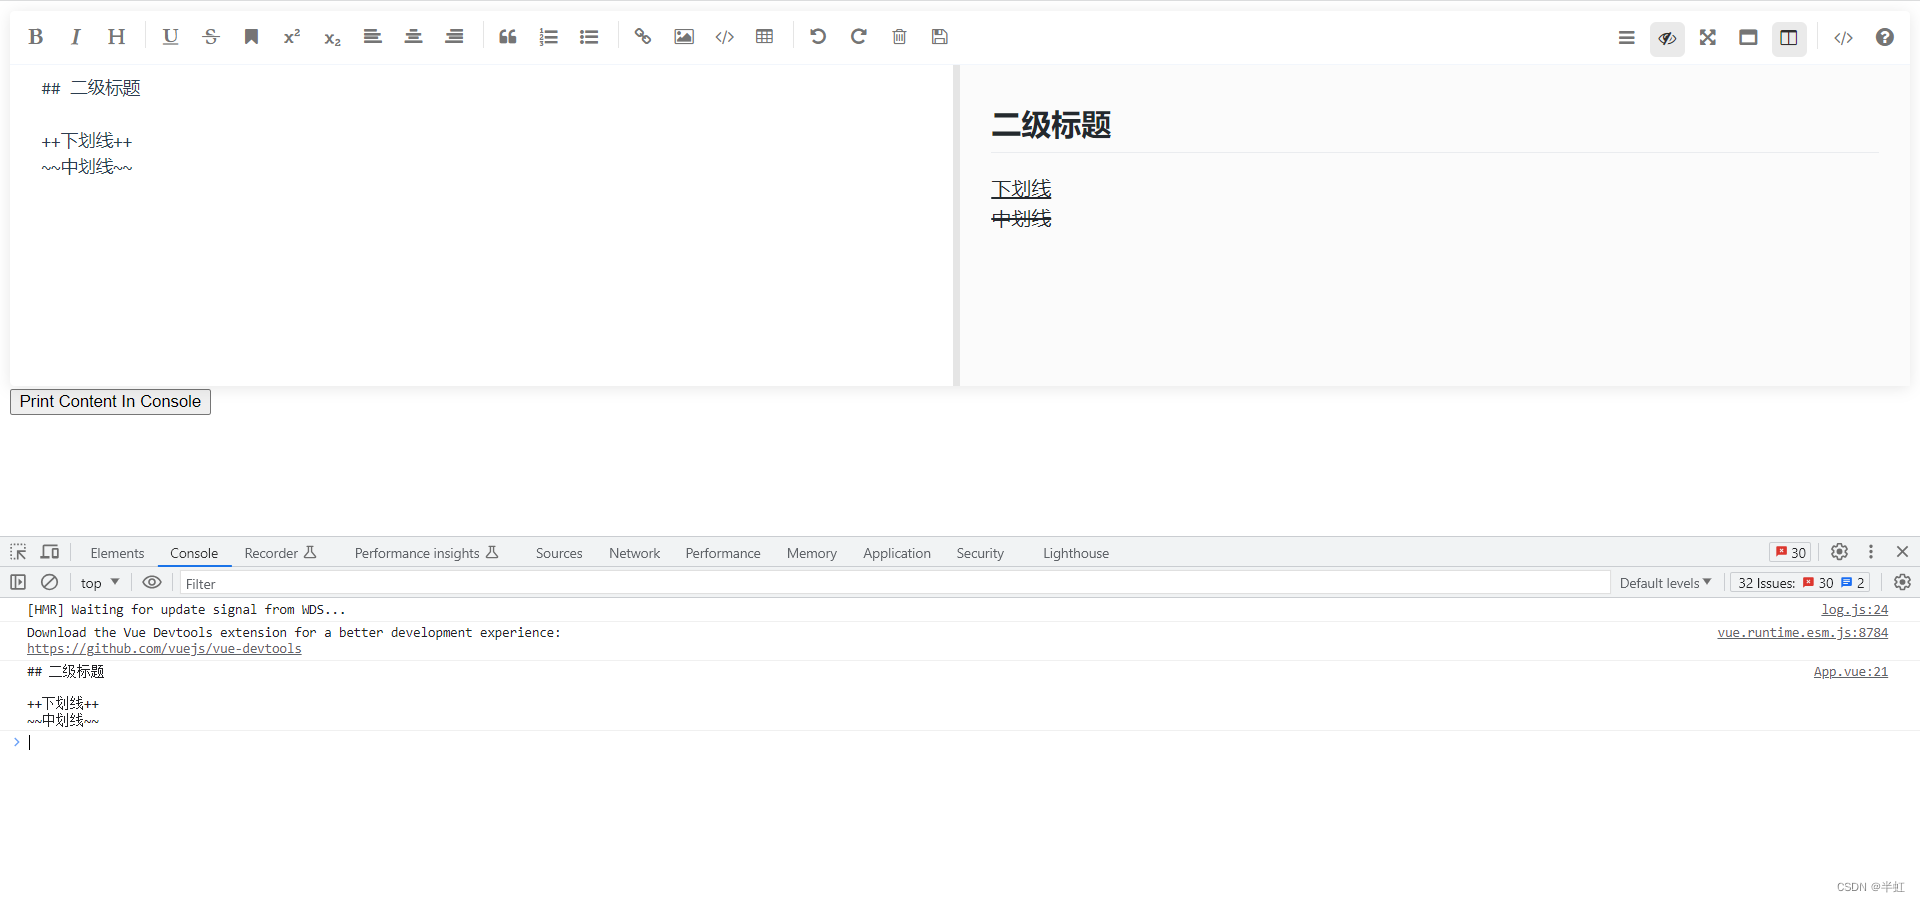Toggle double-column split view icon

point(1789,38)
